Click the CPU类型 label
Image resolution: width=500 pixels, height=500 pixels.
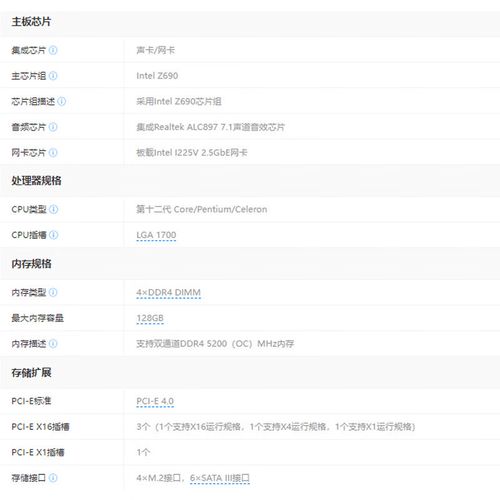point(29,209)
